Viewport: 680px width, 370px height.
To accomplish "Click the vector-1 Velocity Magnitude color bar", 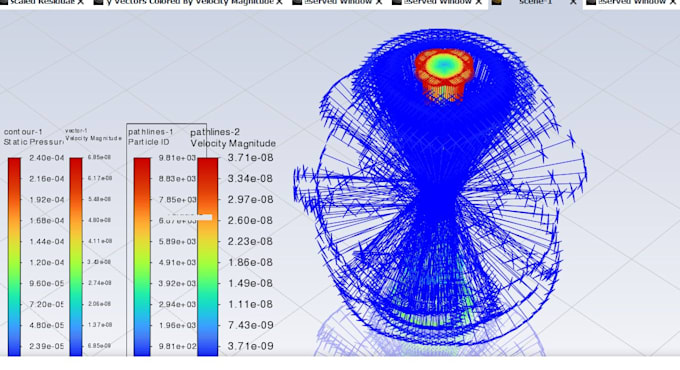I will tap(76, 257).
